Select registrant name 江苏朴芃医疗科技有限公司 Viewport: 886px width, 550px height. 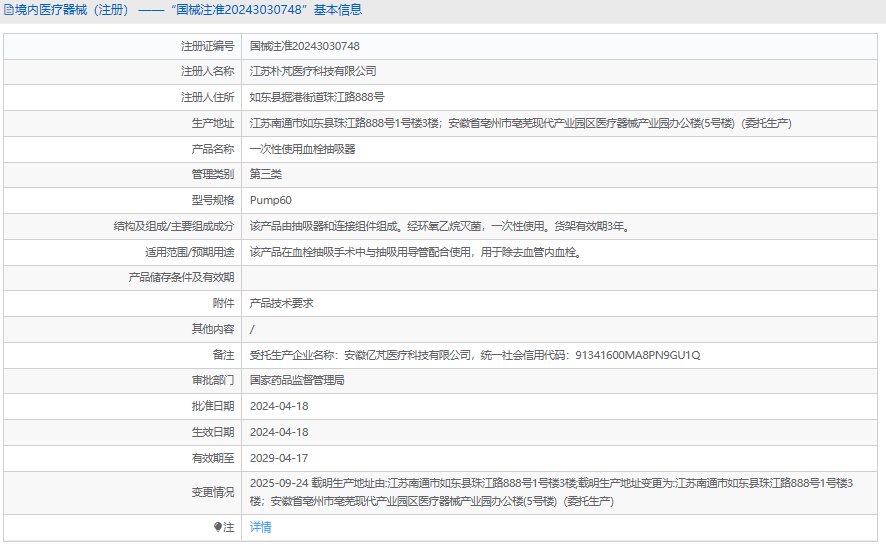(x=313, y=71)
